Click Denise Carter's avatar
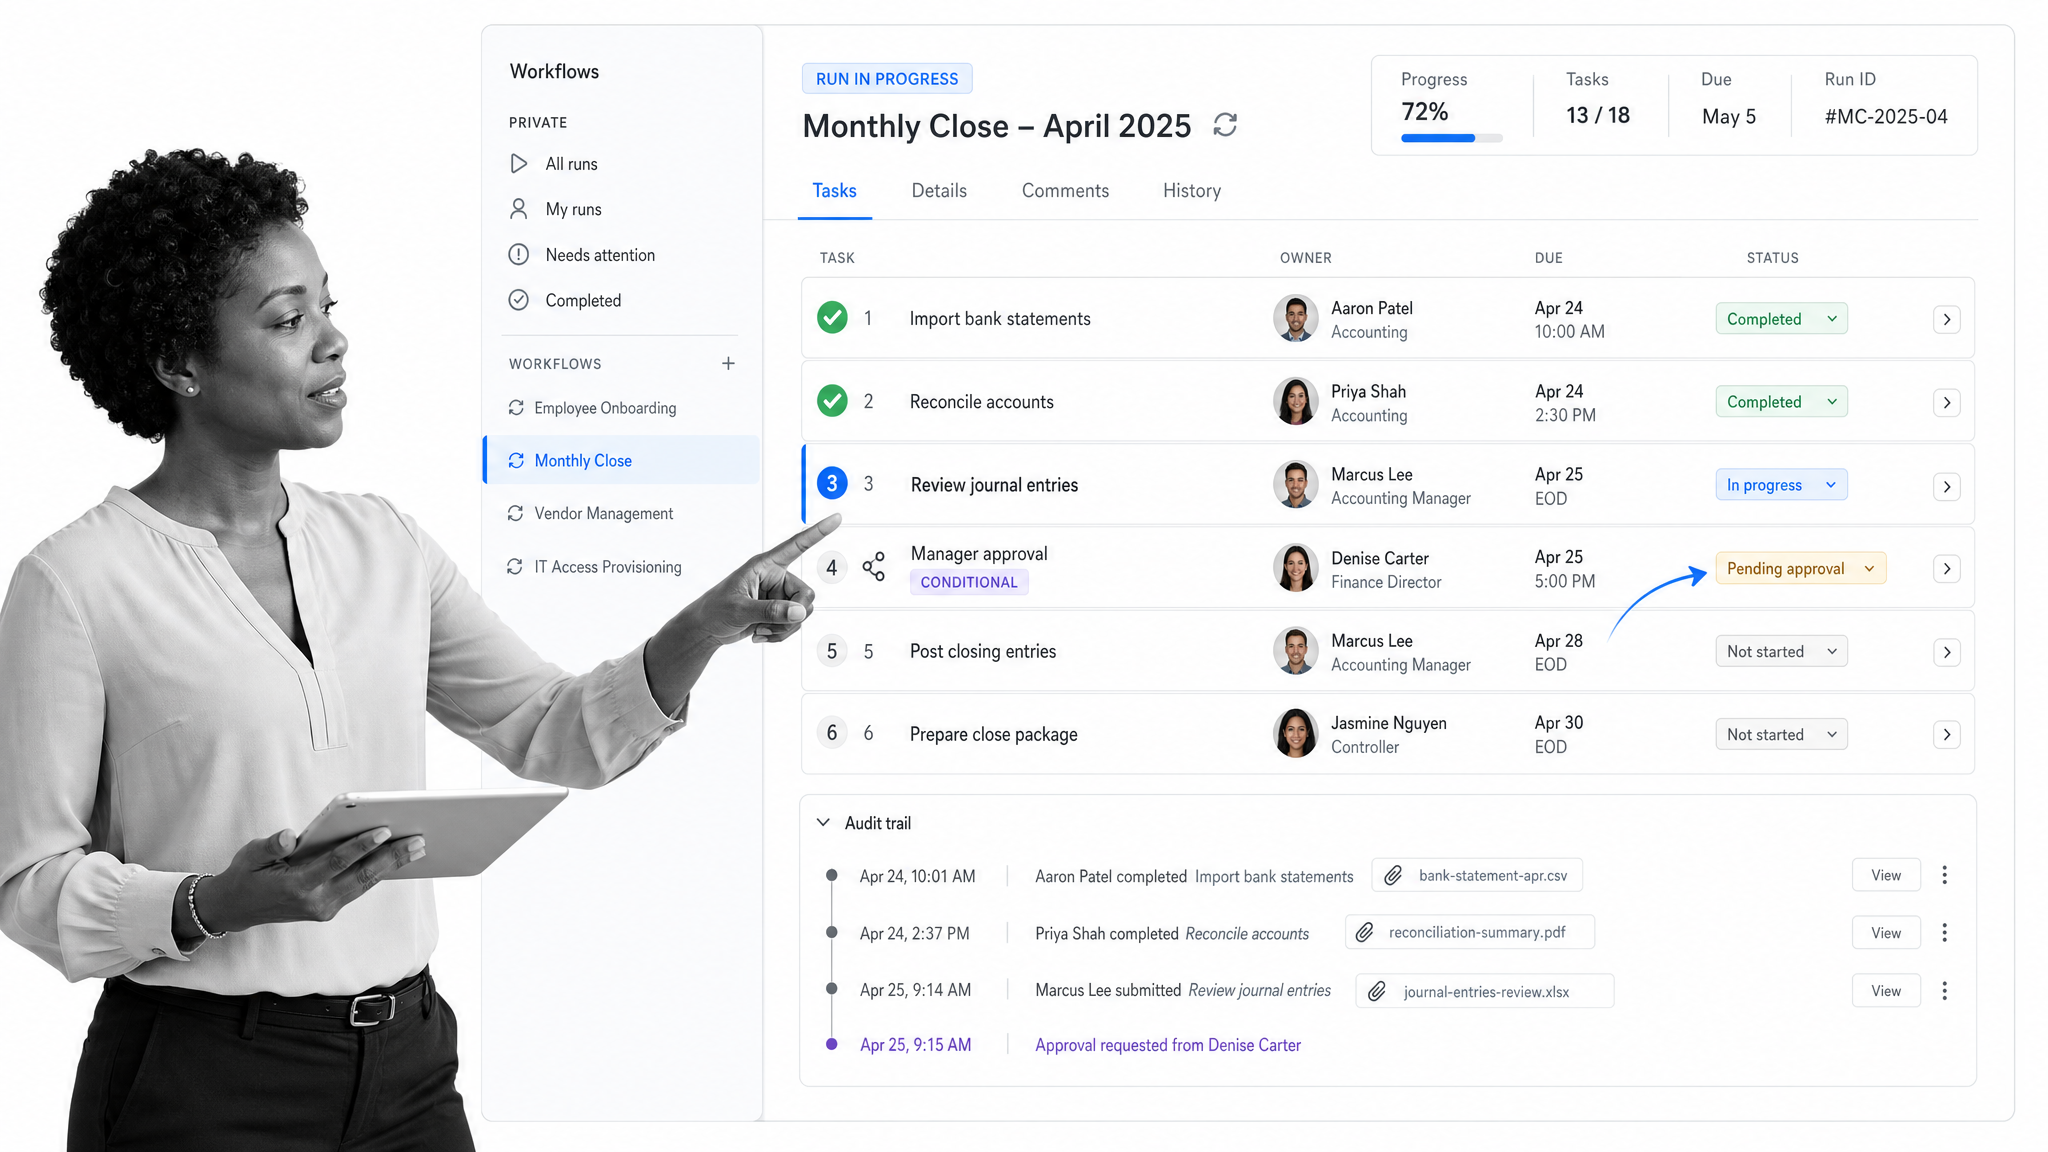 pos(1295,568)
